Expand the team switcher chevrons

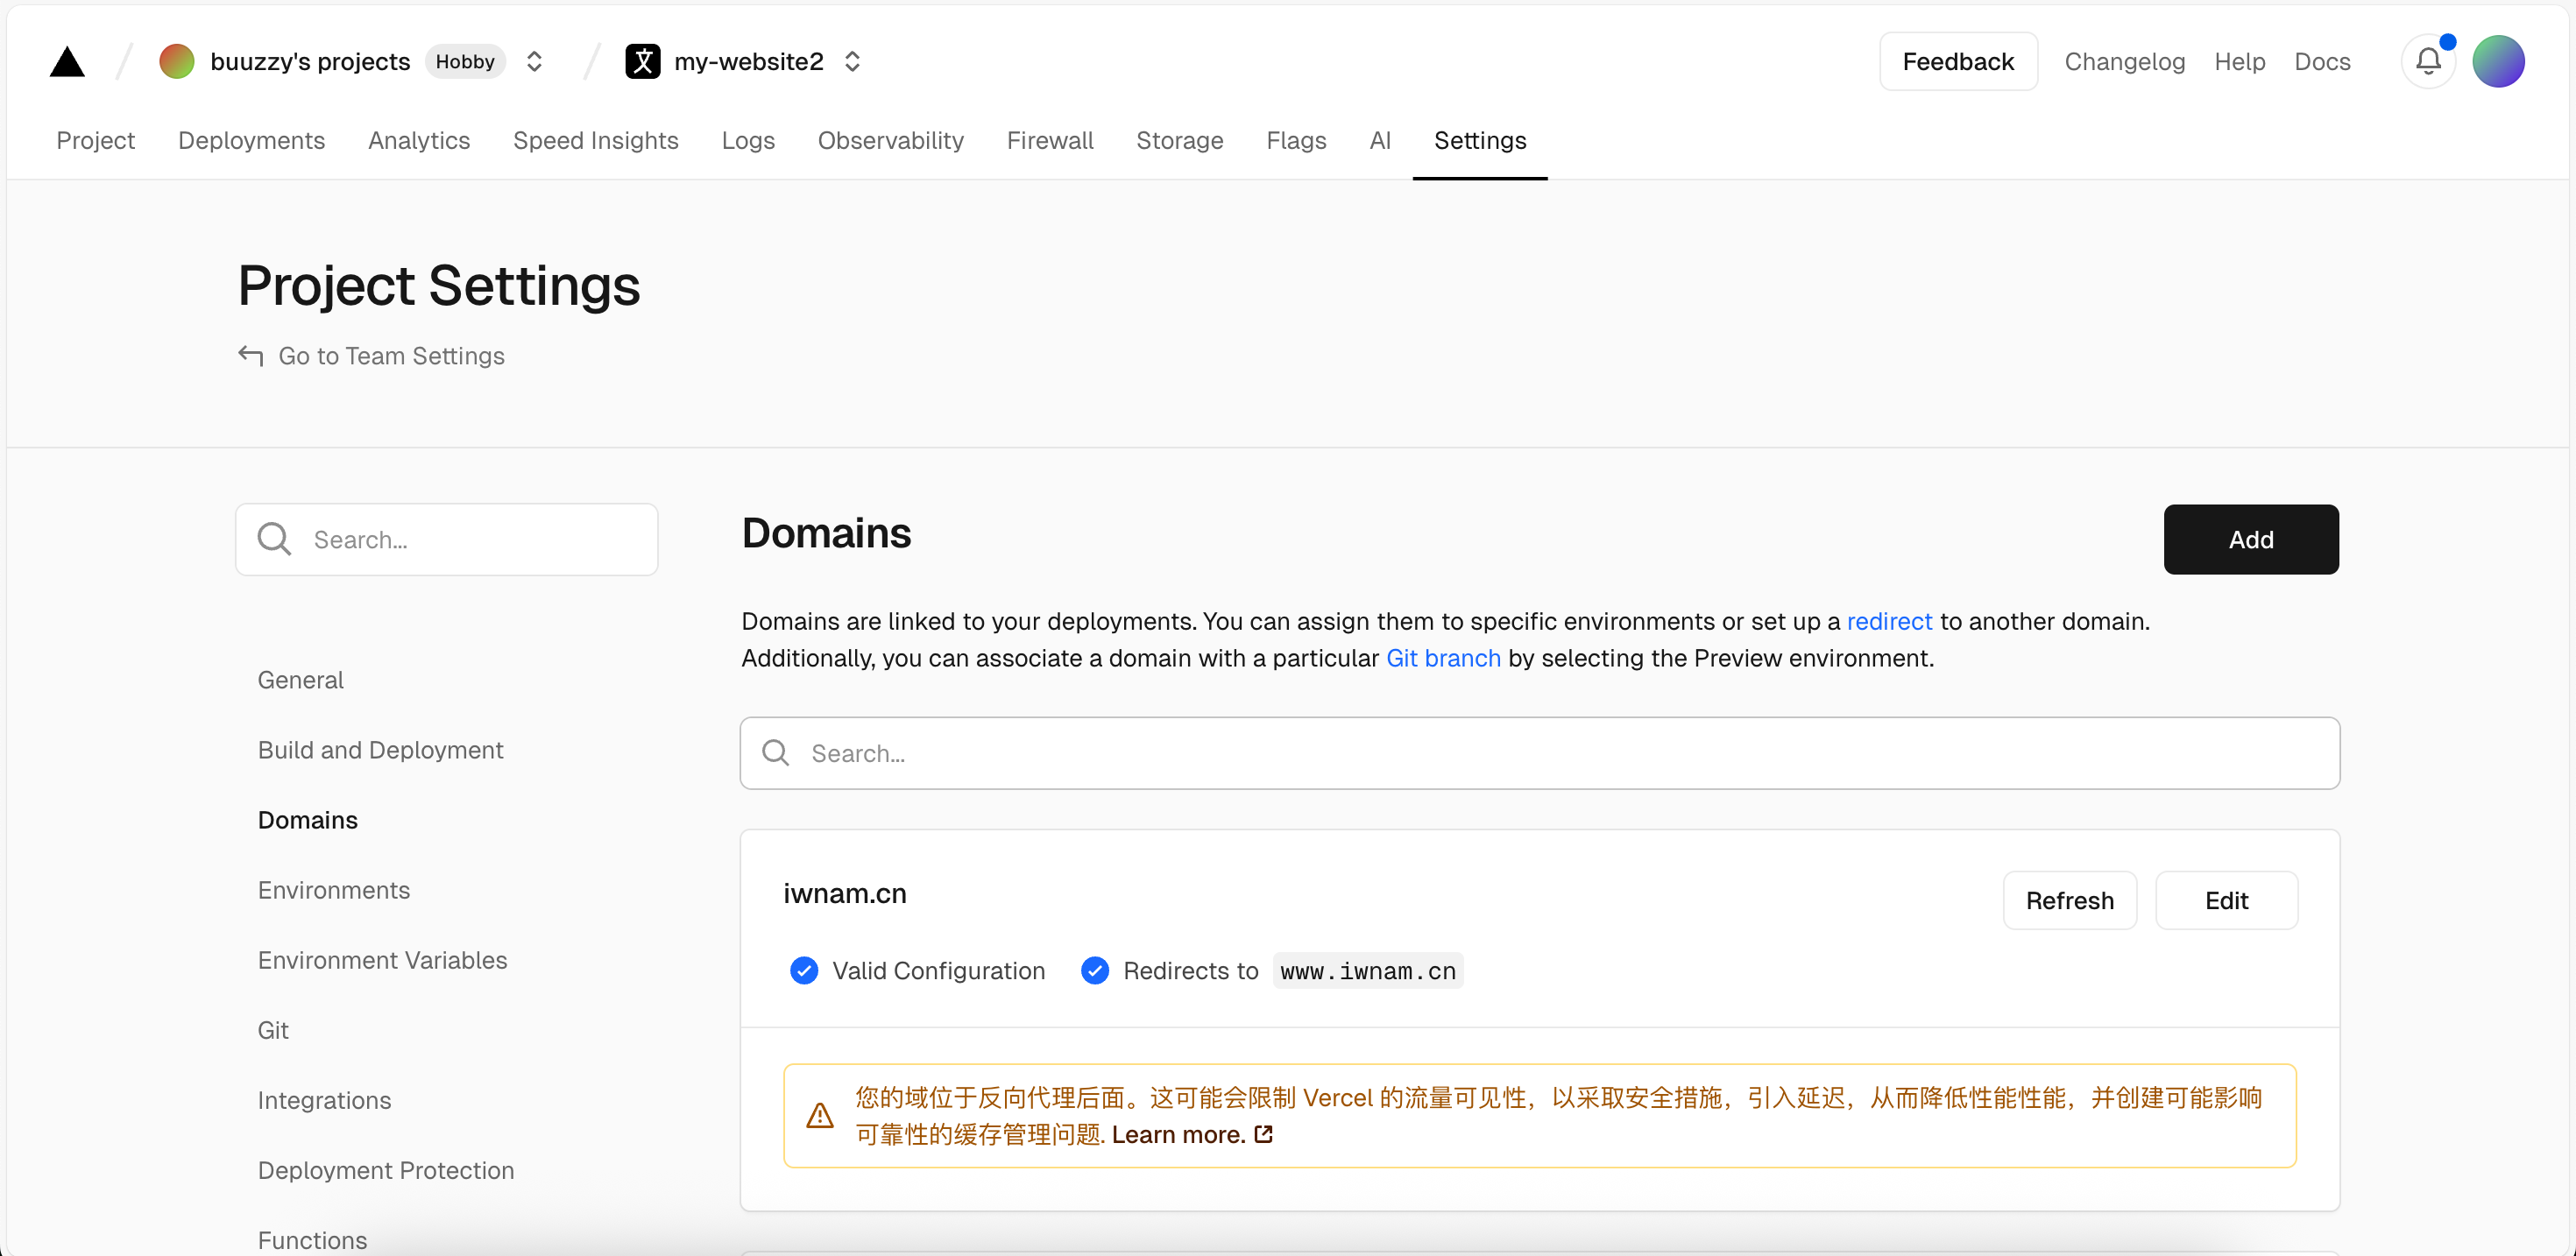pyautogui.click(x=534, y=62)
